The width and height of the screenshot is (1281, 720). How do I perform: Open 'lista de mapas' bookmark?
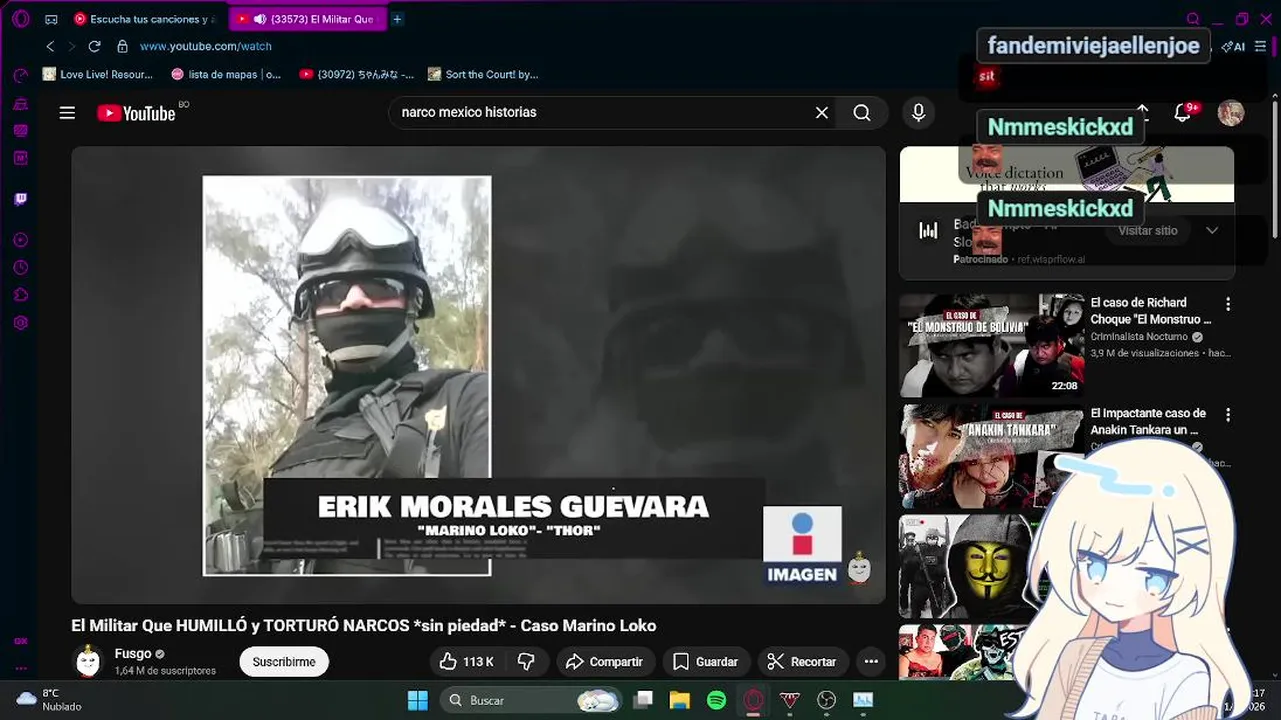[226, 74]
